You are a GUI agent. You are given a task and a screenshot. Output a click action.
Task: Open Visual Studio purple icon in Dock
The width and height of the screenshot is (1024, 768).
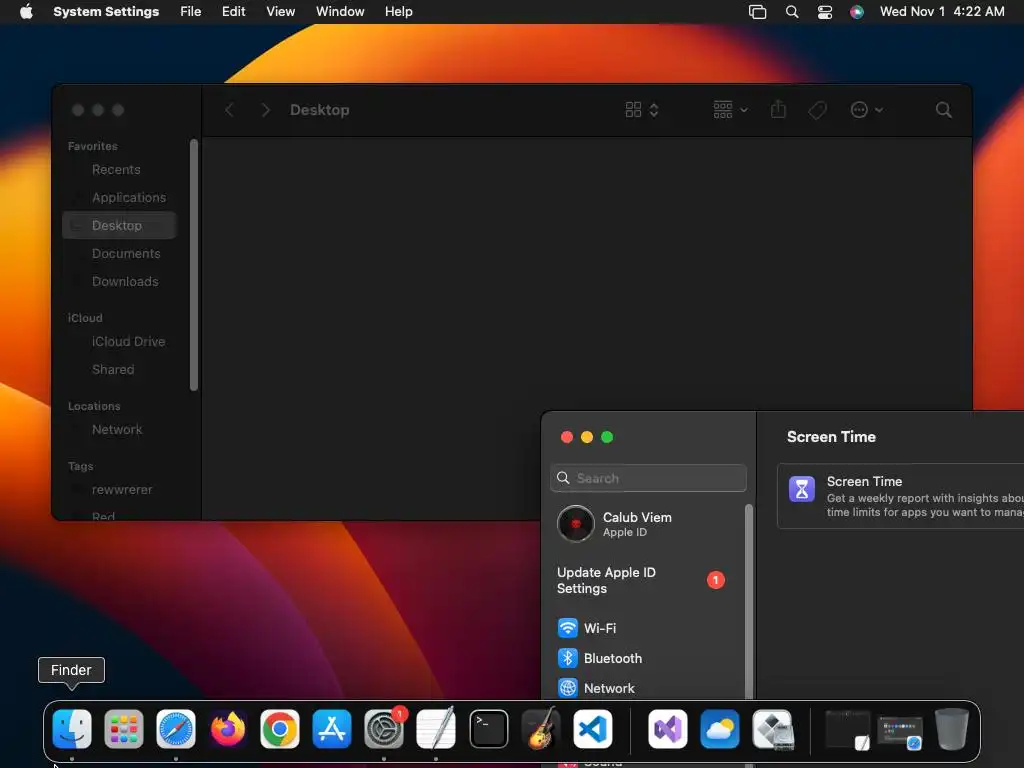[x=667, y=729]
